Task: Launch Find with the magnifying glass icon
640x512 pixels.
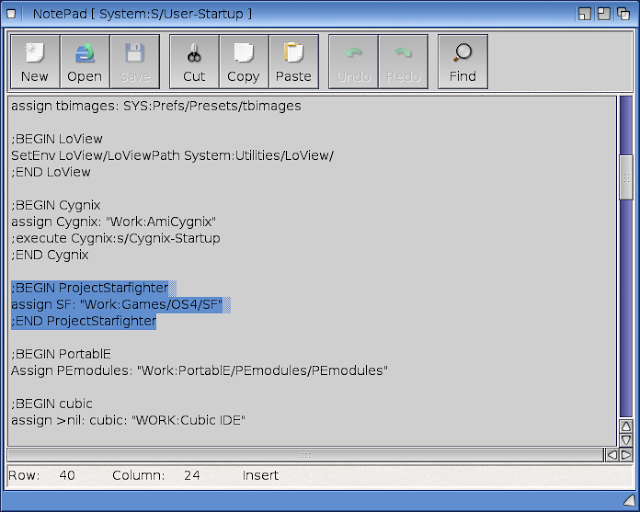Action: point(462,61)
